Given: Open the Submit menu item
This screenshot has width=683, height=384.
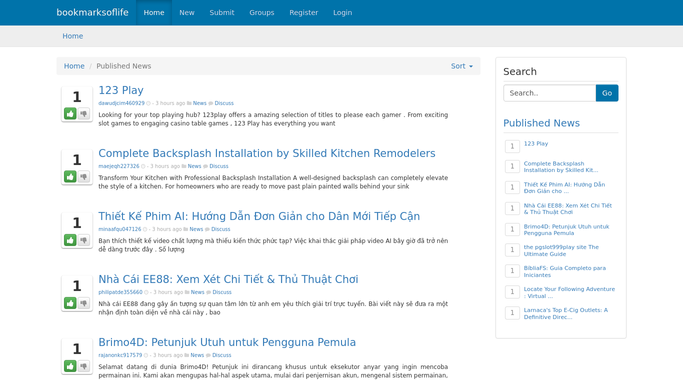Looking at the screenshot, I should tap(222, 13).
